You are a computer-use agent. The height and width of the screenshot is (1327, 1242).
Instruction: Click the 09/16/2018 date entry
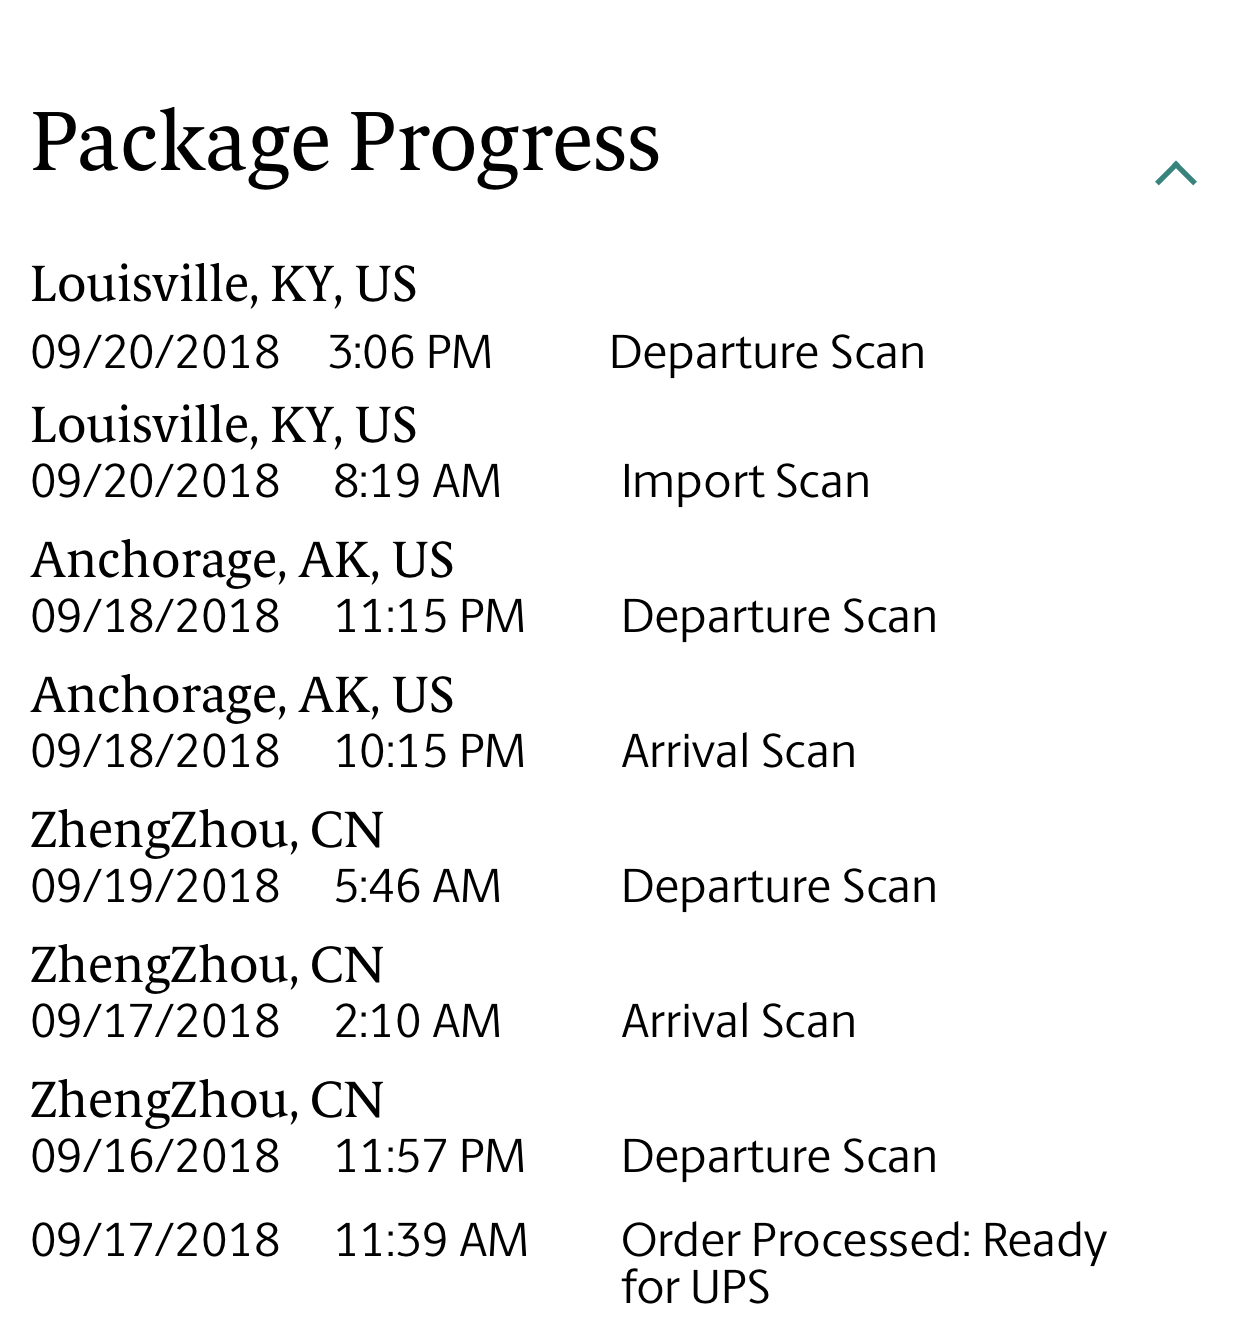click(x=155, y=1157)
